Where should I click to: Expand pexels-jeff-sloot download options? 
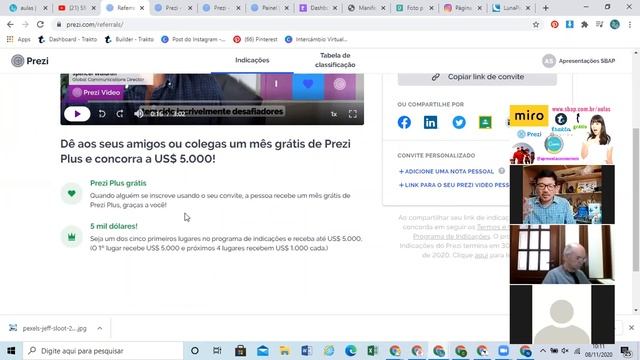click(100, 328)
